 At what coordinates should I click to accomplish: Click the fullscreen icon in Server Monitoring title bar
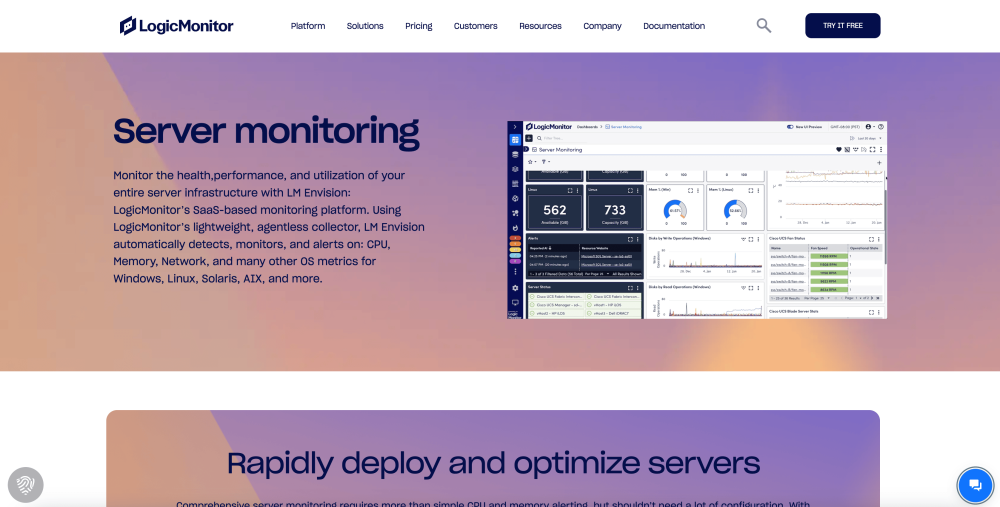pyautogui.click(x=872, y=149)
